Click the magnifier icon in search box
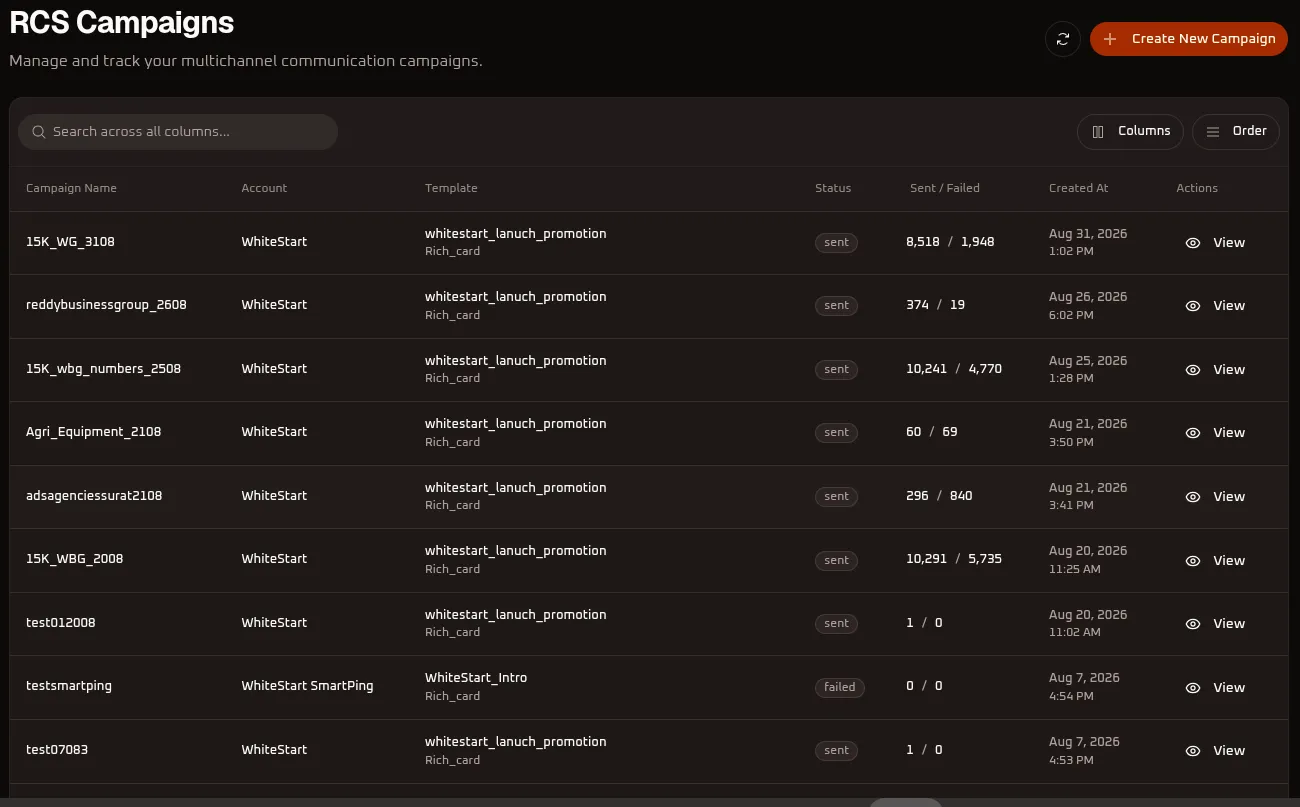The width and height of the screenshot is (1300, 807). pyautogui.click(x=39, y=132)
